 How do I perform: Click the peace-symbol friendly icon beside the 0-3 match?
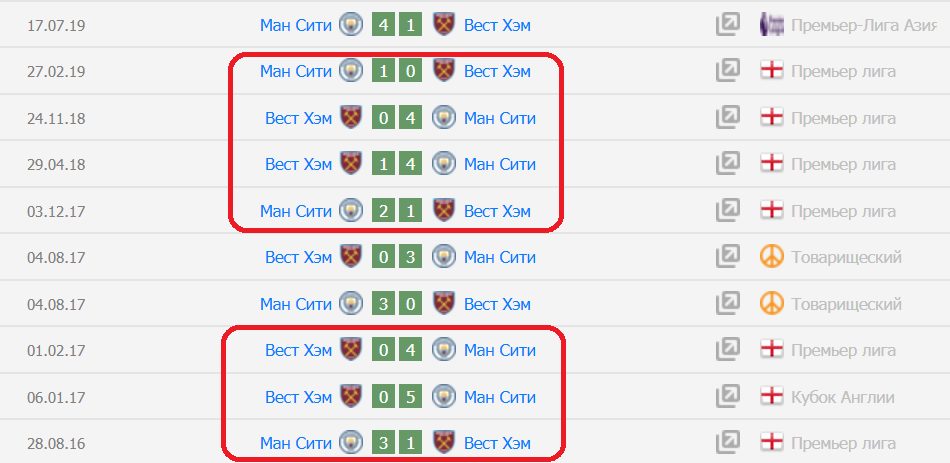coord(771,257)
